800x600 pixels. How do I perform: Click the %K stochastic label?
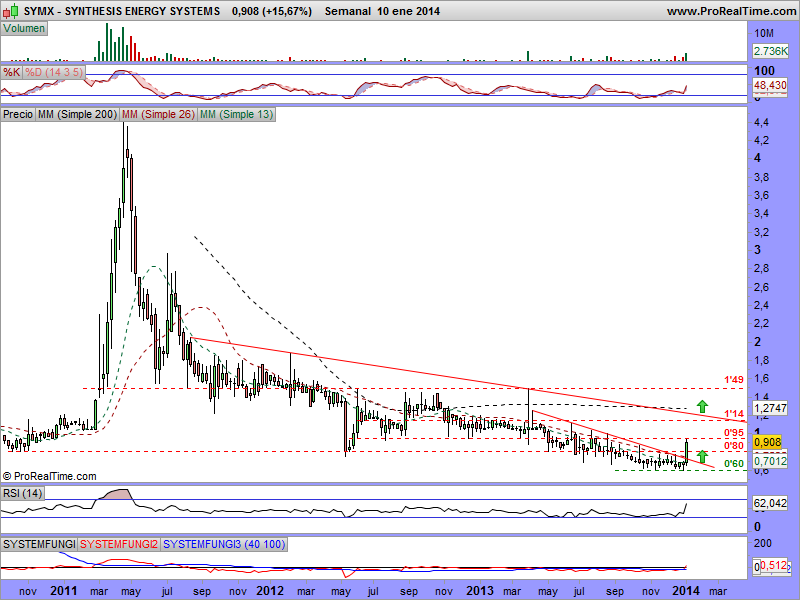(x=12, y=72)
